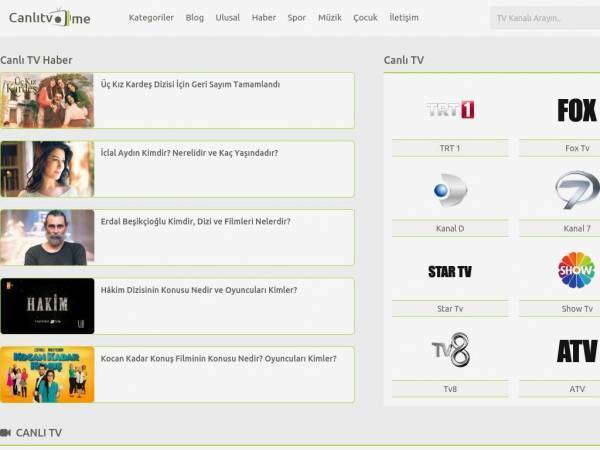Open the Kategoriler menu
Image resolution: width=600 pixels, height=450 pixels.
(x=151, y=18)
